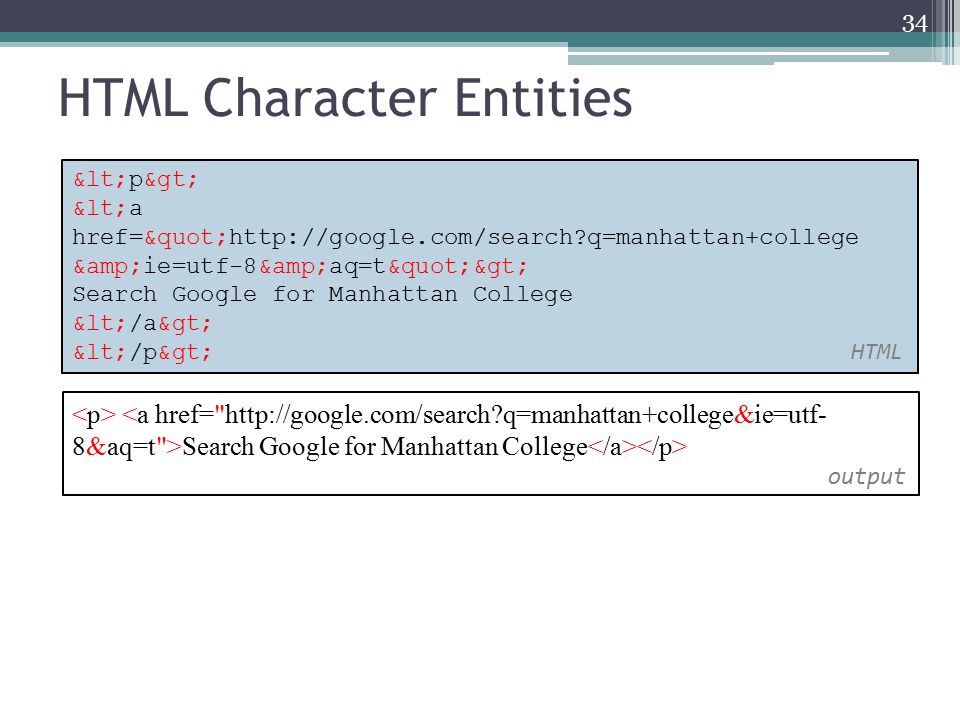
Task: Click the '&amp;ie=utf-8&amp;aq=t&quot;&gt;' code line
Action: click(300, 266)
